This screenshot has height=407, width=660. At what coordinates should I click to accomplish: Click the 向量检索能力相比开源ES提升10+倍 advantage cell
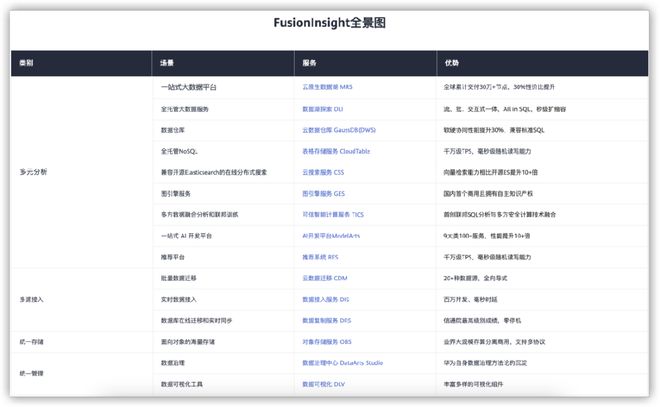pyautogui.click(x=490, y=172)
